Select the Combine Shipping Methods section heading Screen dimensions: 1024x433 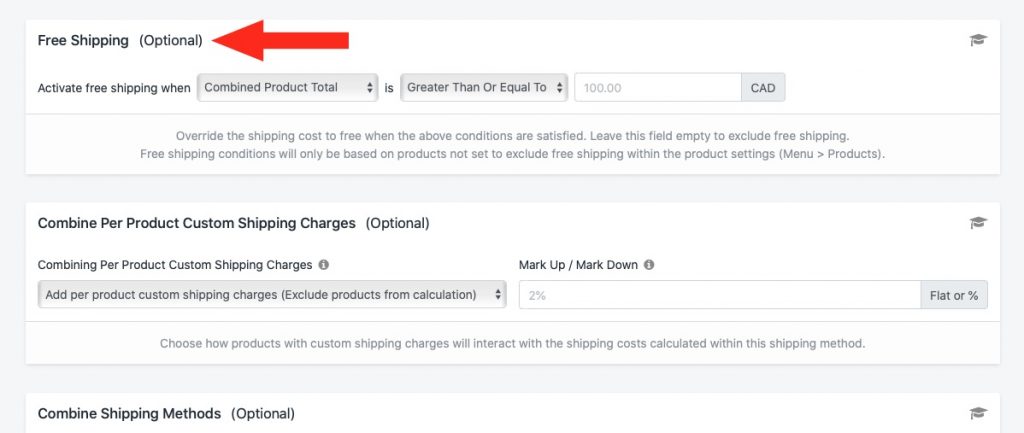click(129, 413)
